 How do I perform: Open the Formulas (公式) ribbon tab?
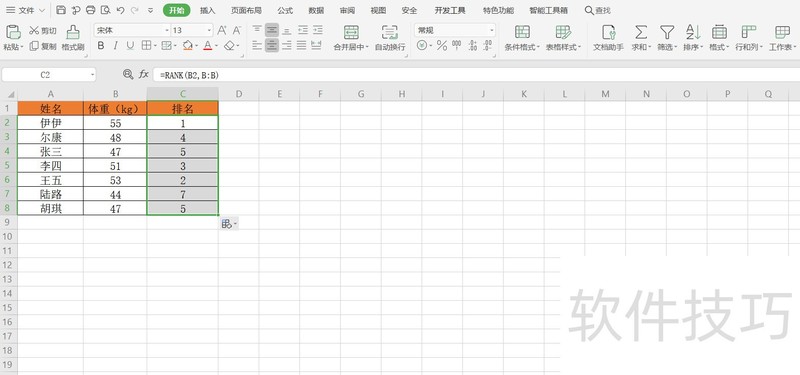point(285,10)
